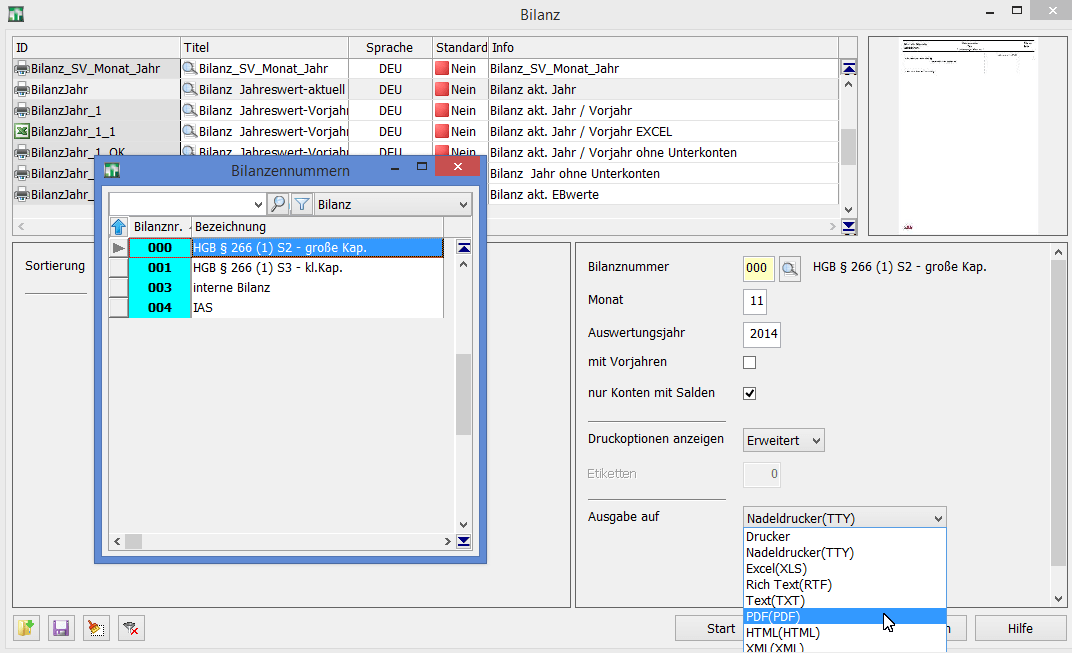Enable the 'mit Vorjahren' checkbox
The image size is (1072, 653).
point(749,362)
